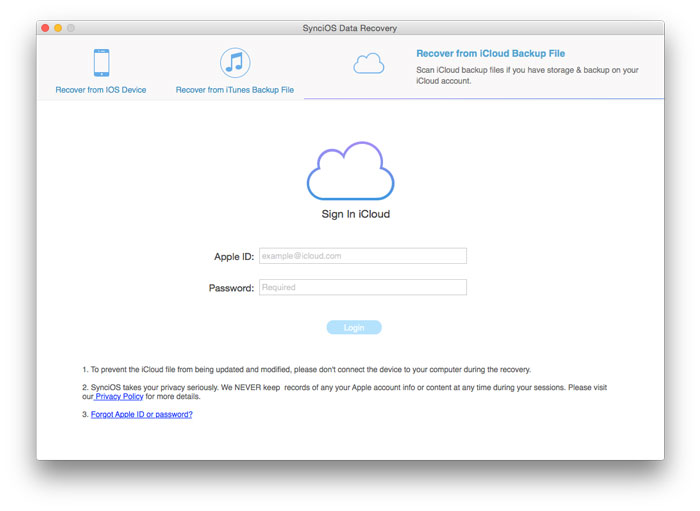Select Recover from iCloud Backup File heading
Viewport: 700px width, 511px height.
(491, 54)
